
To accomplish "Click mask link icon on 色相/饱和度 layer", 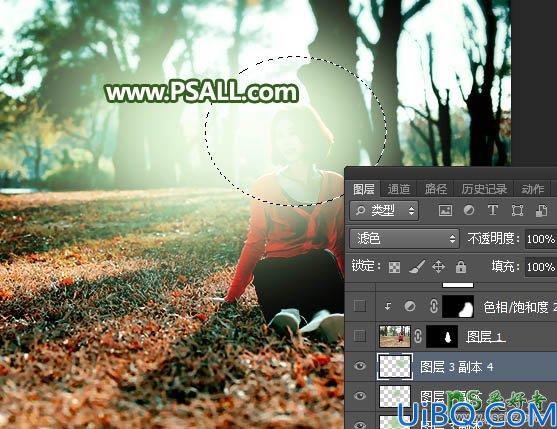I will click(x=433, y=306).
